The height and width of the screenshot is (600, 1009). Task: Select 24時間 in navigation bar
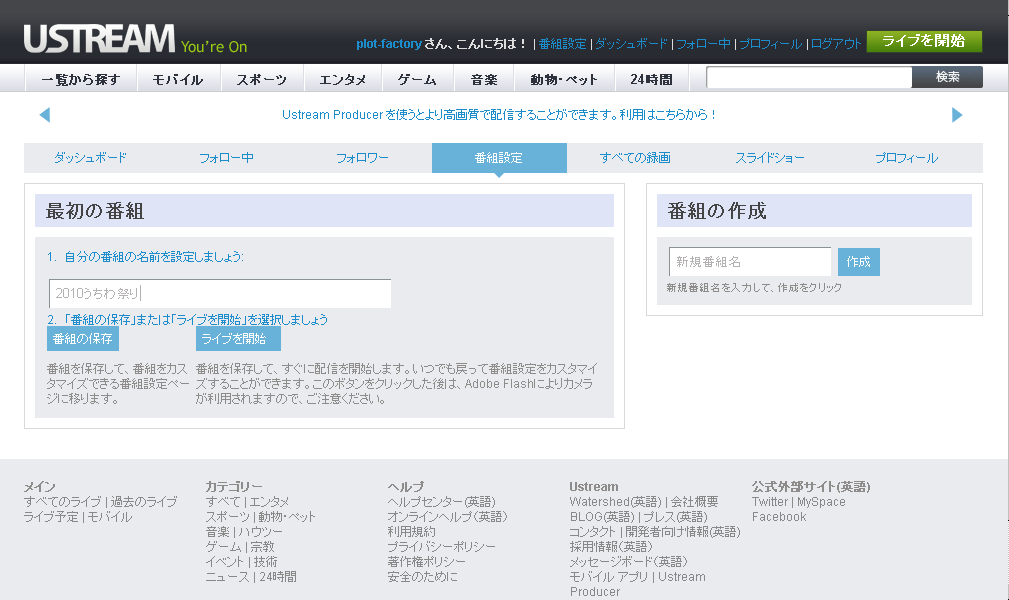click(651, 79)
